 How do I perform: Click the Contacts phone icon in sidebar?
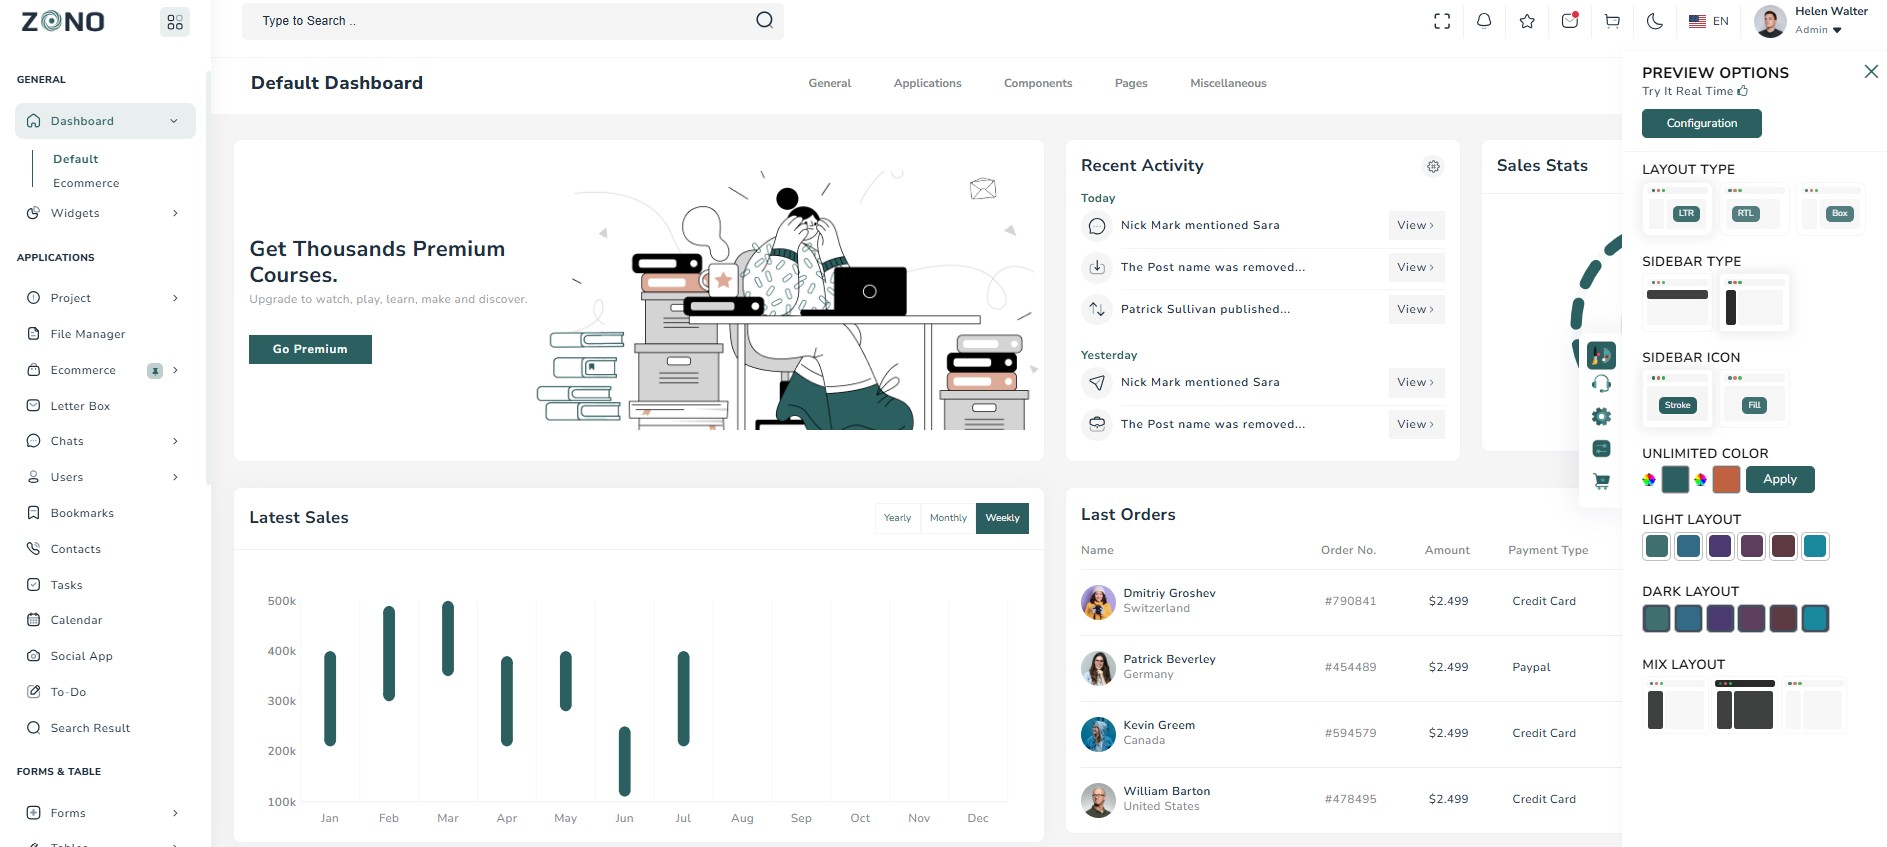pos(33,549)
